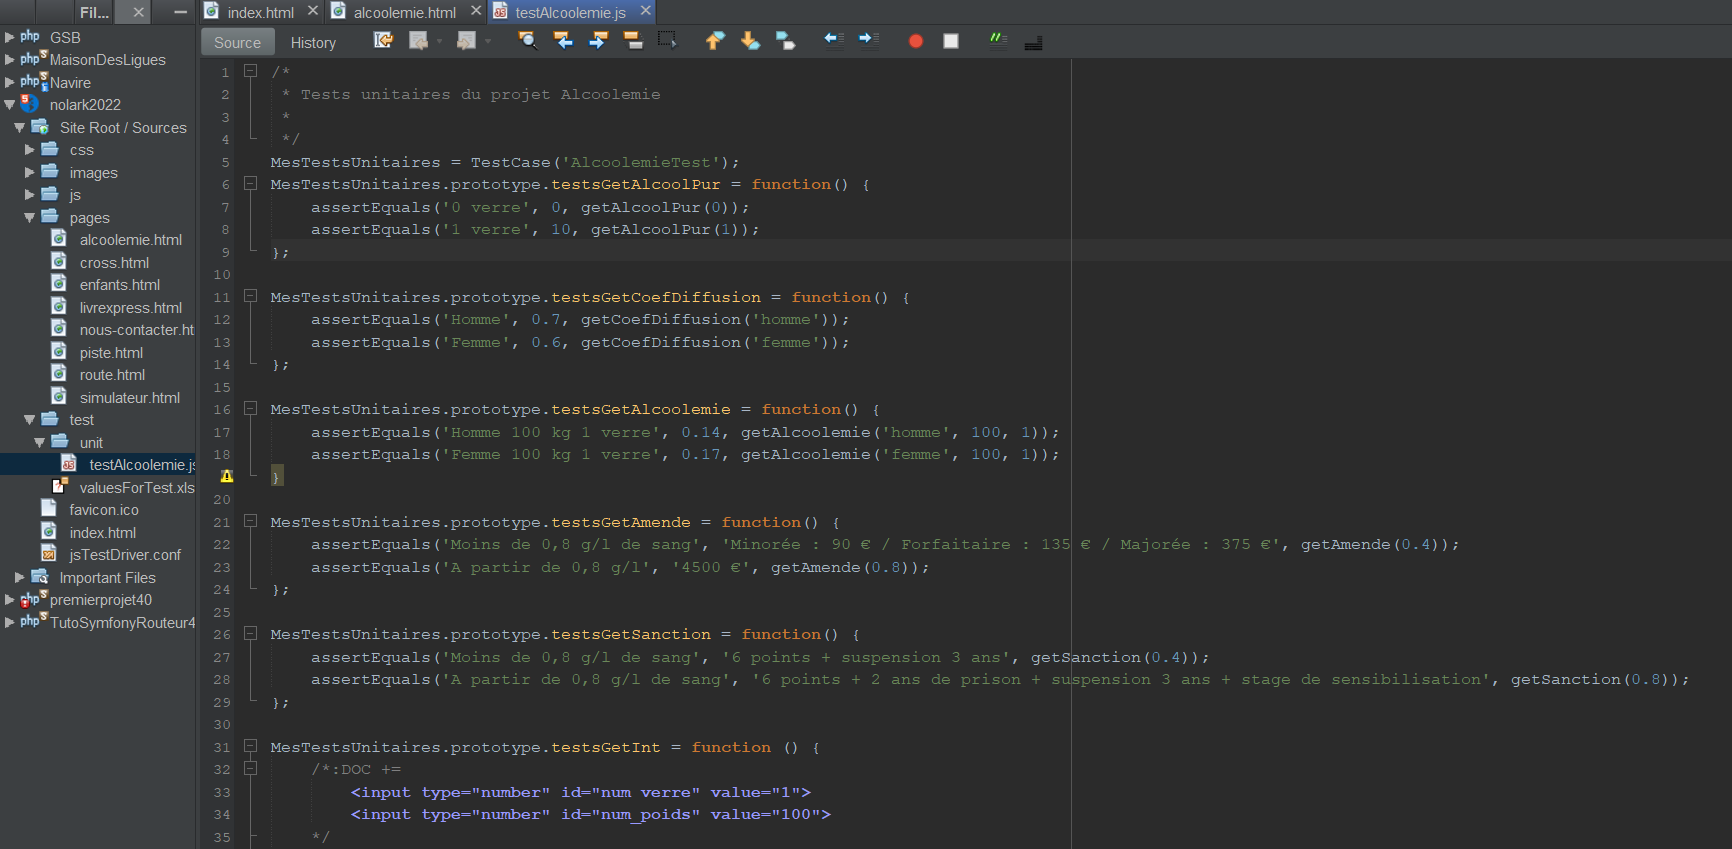Click the nolark2022 HTML5 project icon
This screenshot has width=1732, height=849.
pyautogui.click(x=30, y=104)
